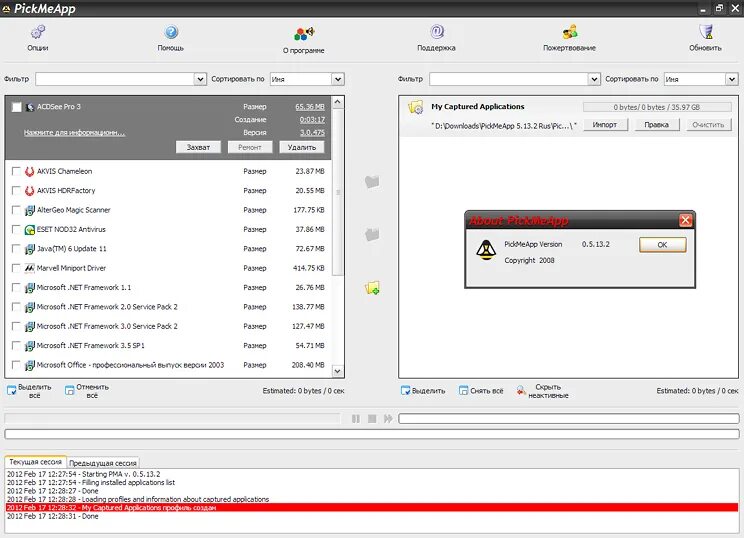Image resolution: width=744 pixels, height=538 pixels.
Task: Close the About PickMeApp dialog
Action: click(x=685, y=220)
